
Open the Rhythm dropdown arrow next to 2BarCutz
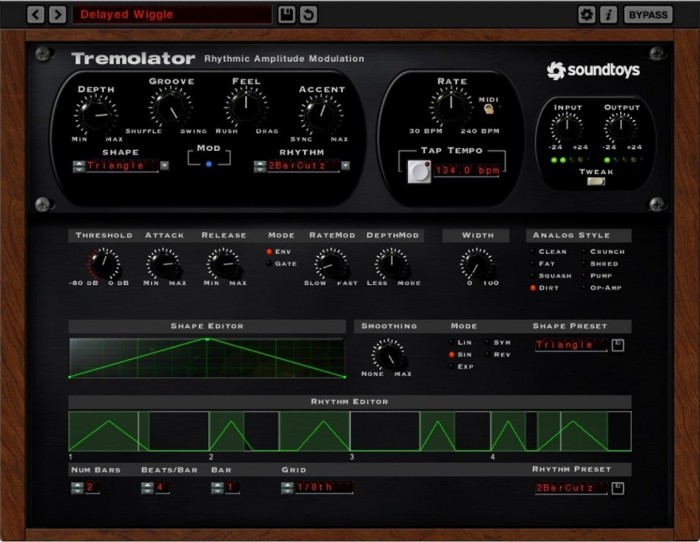tap(346, 166)
